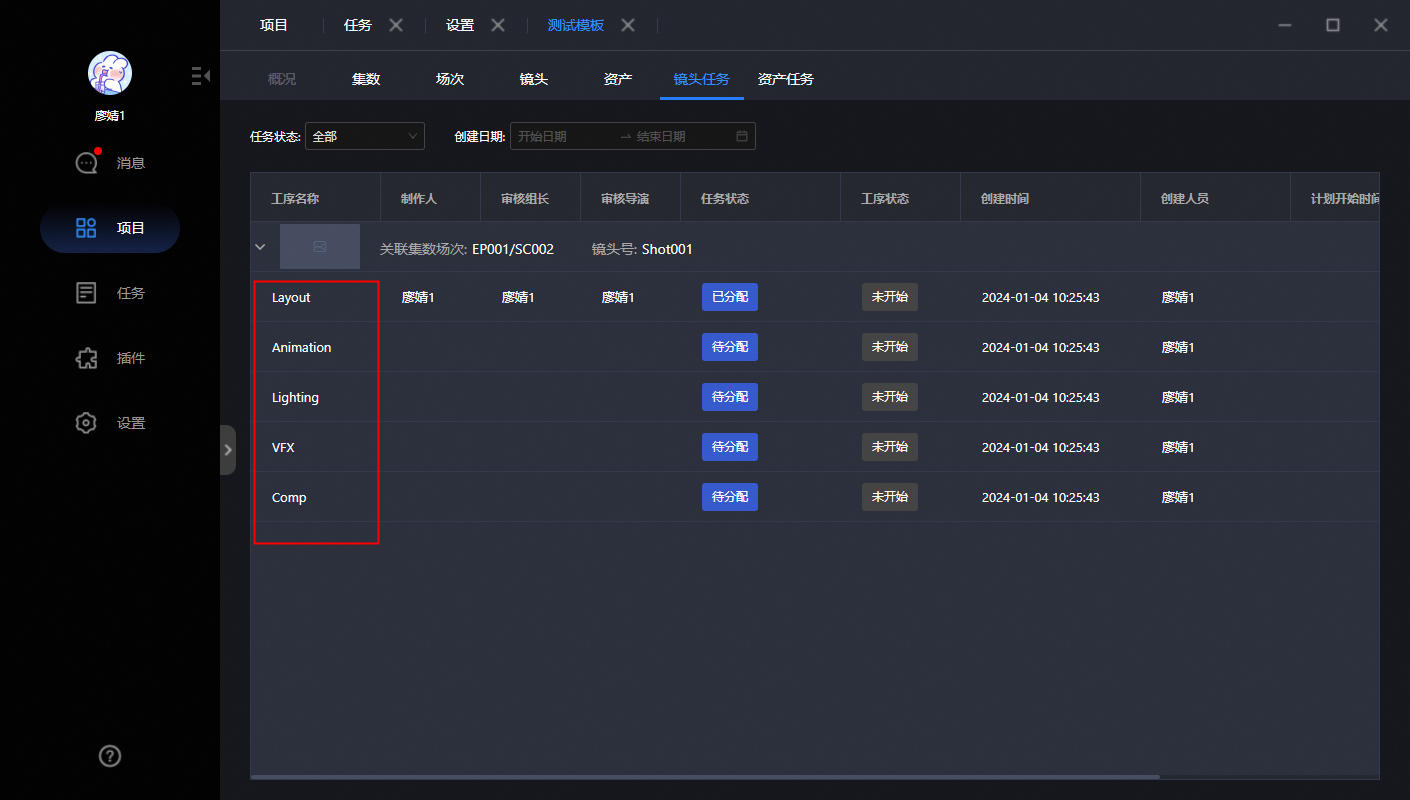
Task: Open the 资产任务 sub-tab
Action: [786, 79]
